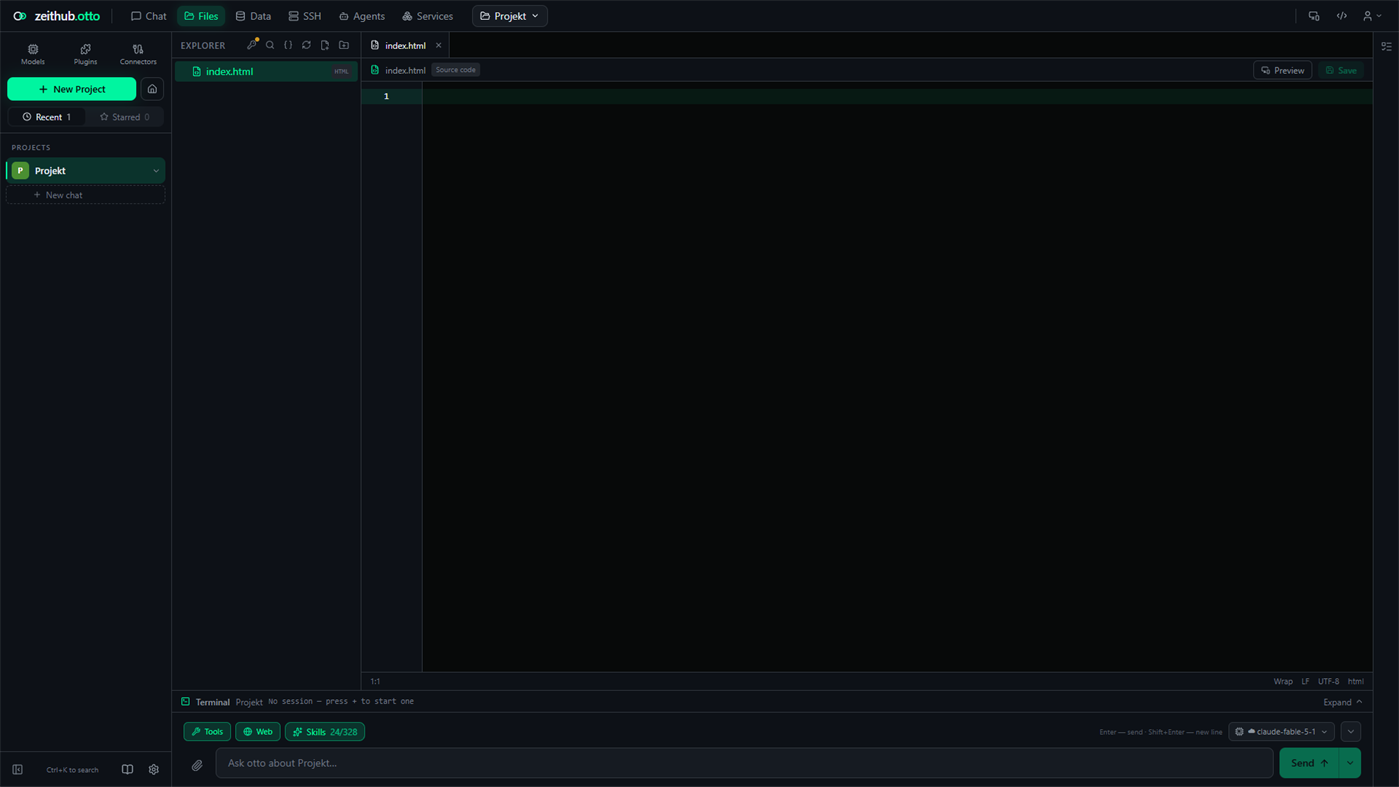This screenshot has height=787, width=1399.
Task: Toggle the task list panel on right edge
Action: pyautogui.click(x=1386, y=46)
